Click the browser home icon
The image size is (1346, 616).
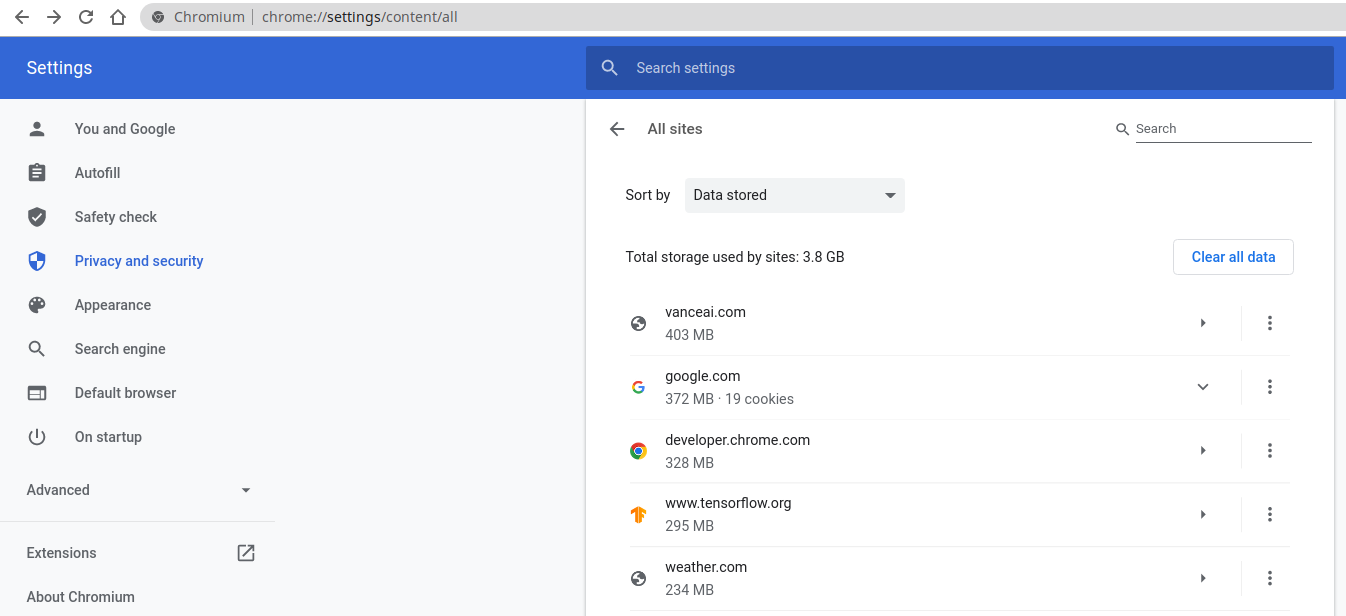(118, 17)
